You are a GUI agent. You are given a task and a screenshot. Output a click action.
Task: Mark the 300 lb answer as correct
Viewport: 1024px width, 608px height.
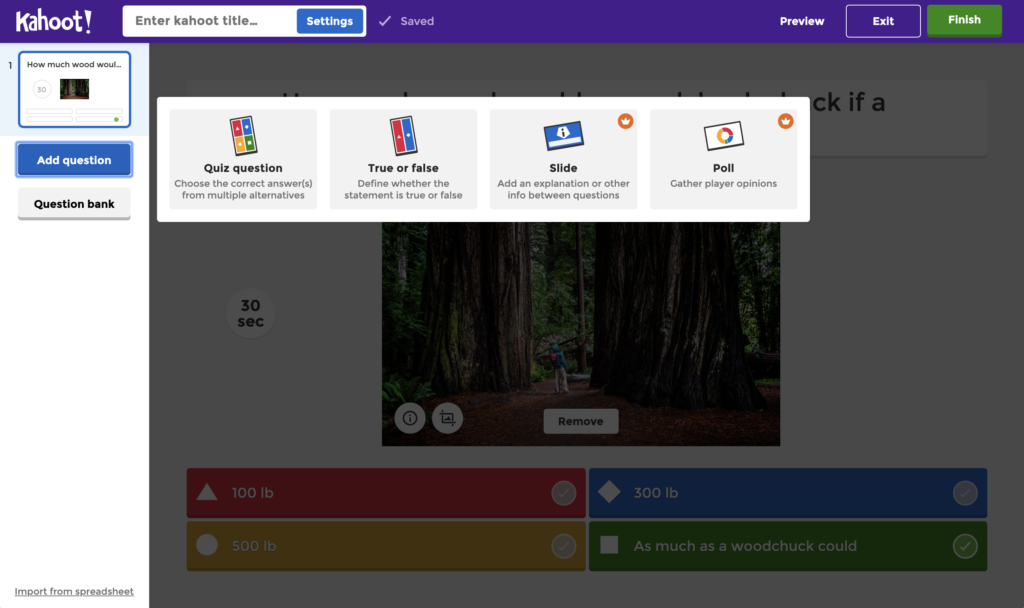pos(964,493)
